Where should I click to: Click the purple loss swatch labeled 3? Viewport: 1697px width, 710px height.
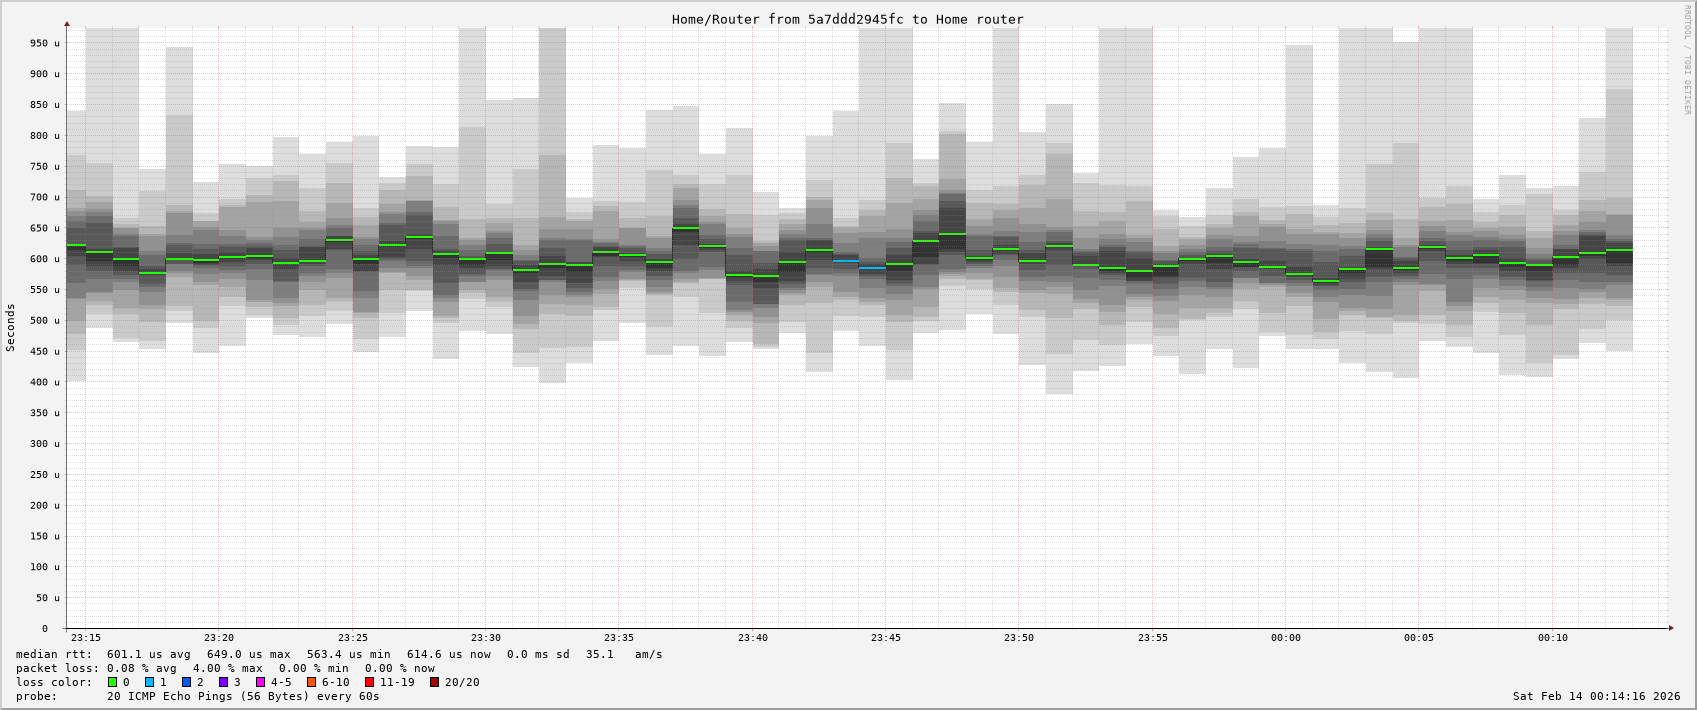click(x=223, y=682)
